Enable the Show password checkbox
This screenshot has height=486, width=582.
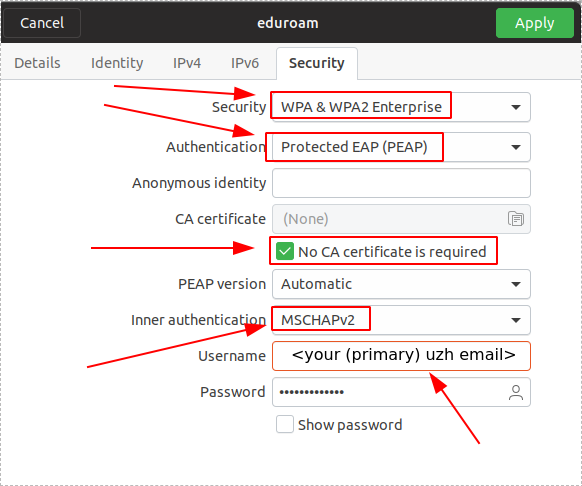point(285,424)
